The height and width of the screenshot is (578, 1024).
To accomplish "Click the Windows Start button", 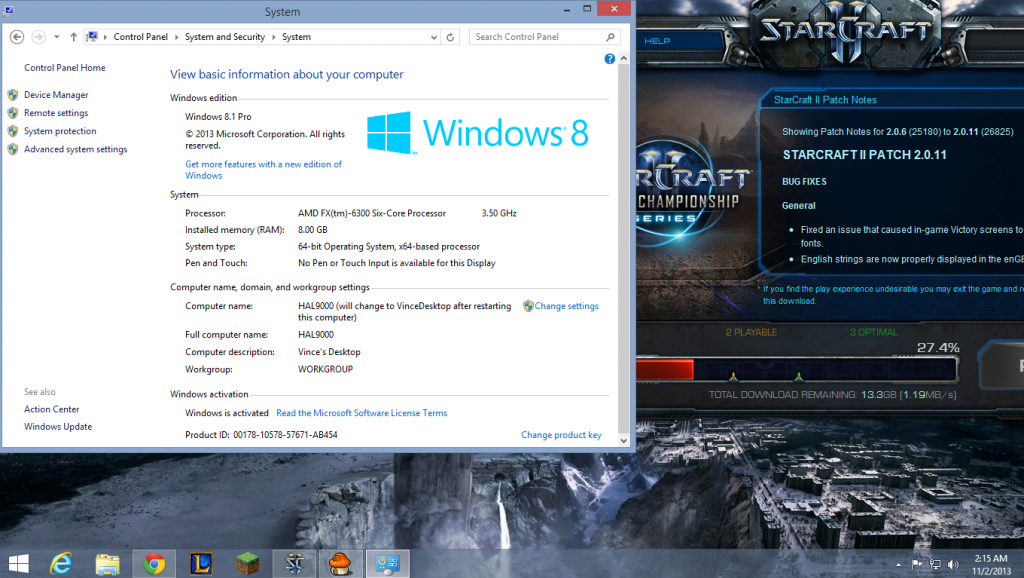I will pyautogui.click(x=18, y=564).
